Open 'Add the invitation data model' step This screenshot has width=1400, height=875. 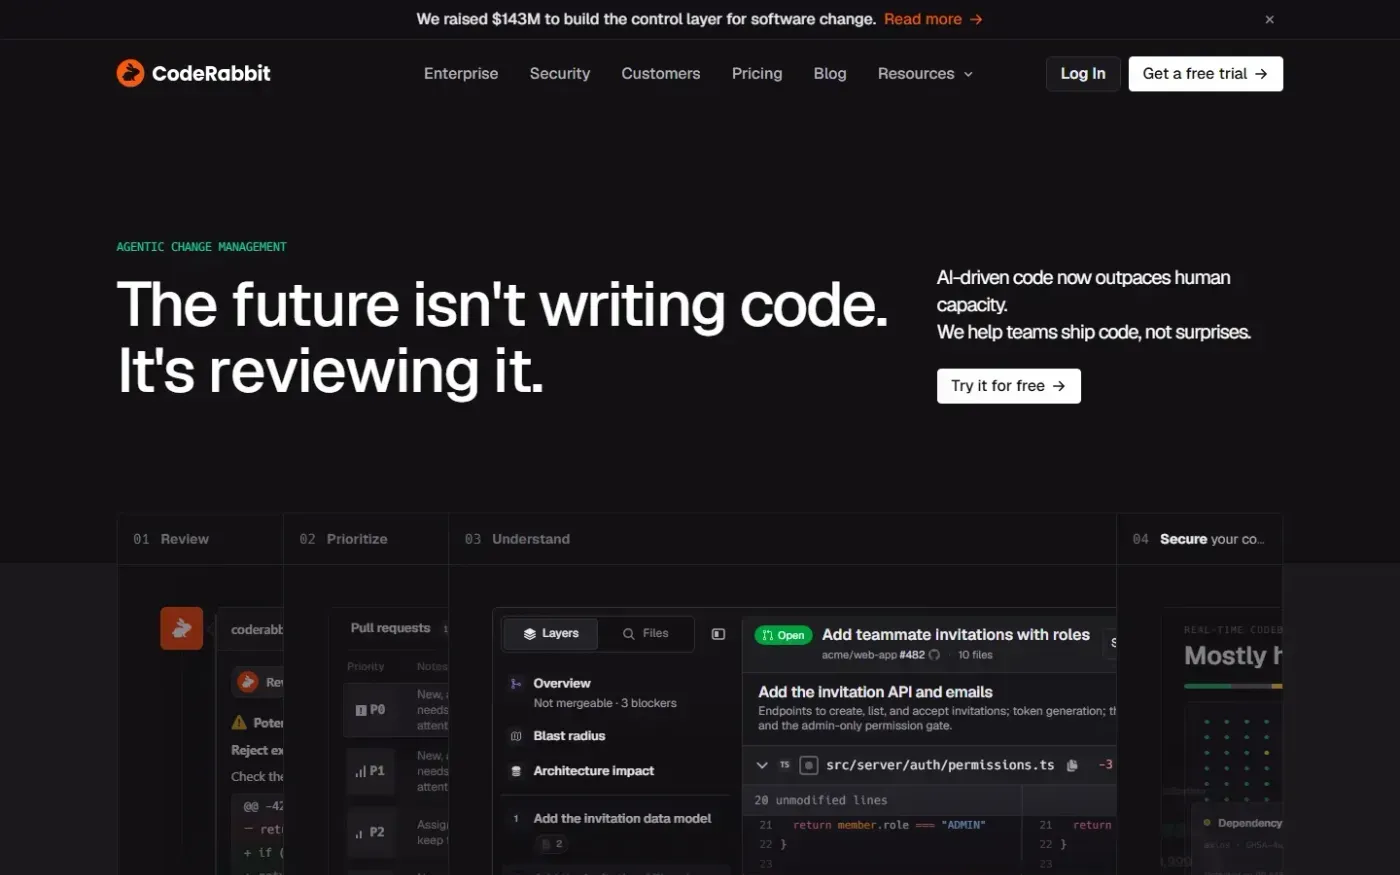tap(622, 818)
